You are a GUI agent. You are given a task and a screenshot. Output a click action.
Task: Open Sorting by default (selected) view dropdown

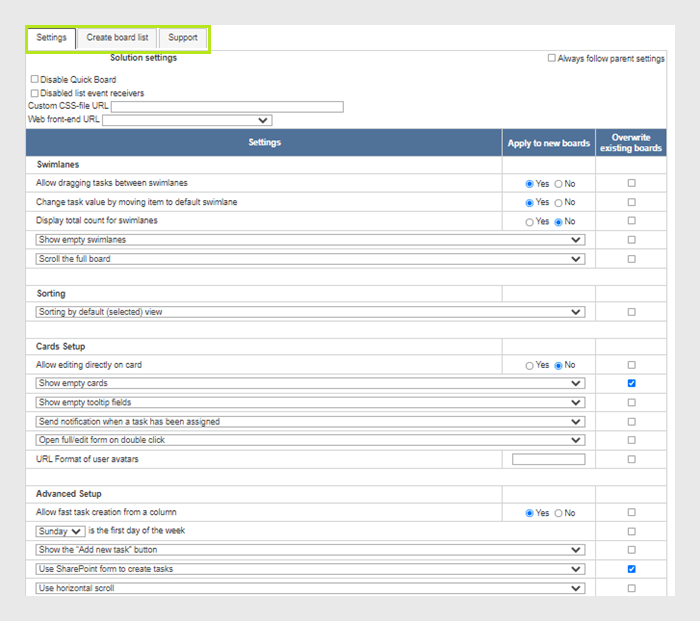pyautogui.click(x=310, y=312)
